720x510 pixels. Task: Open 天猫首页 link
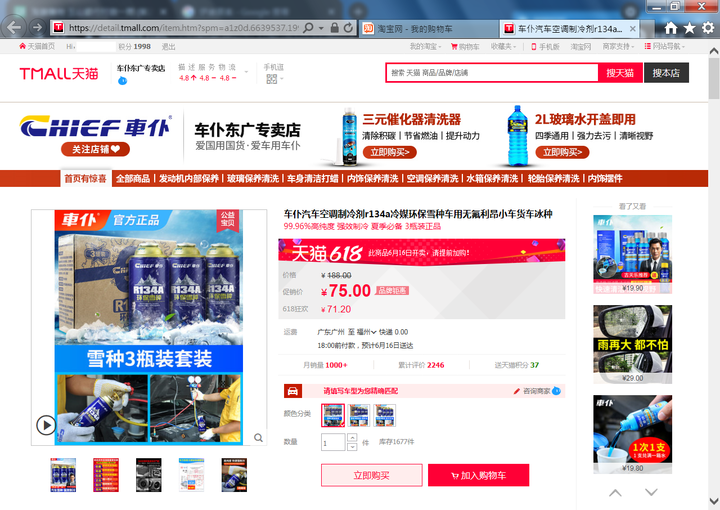pos(37,46)
